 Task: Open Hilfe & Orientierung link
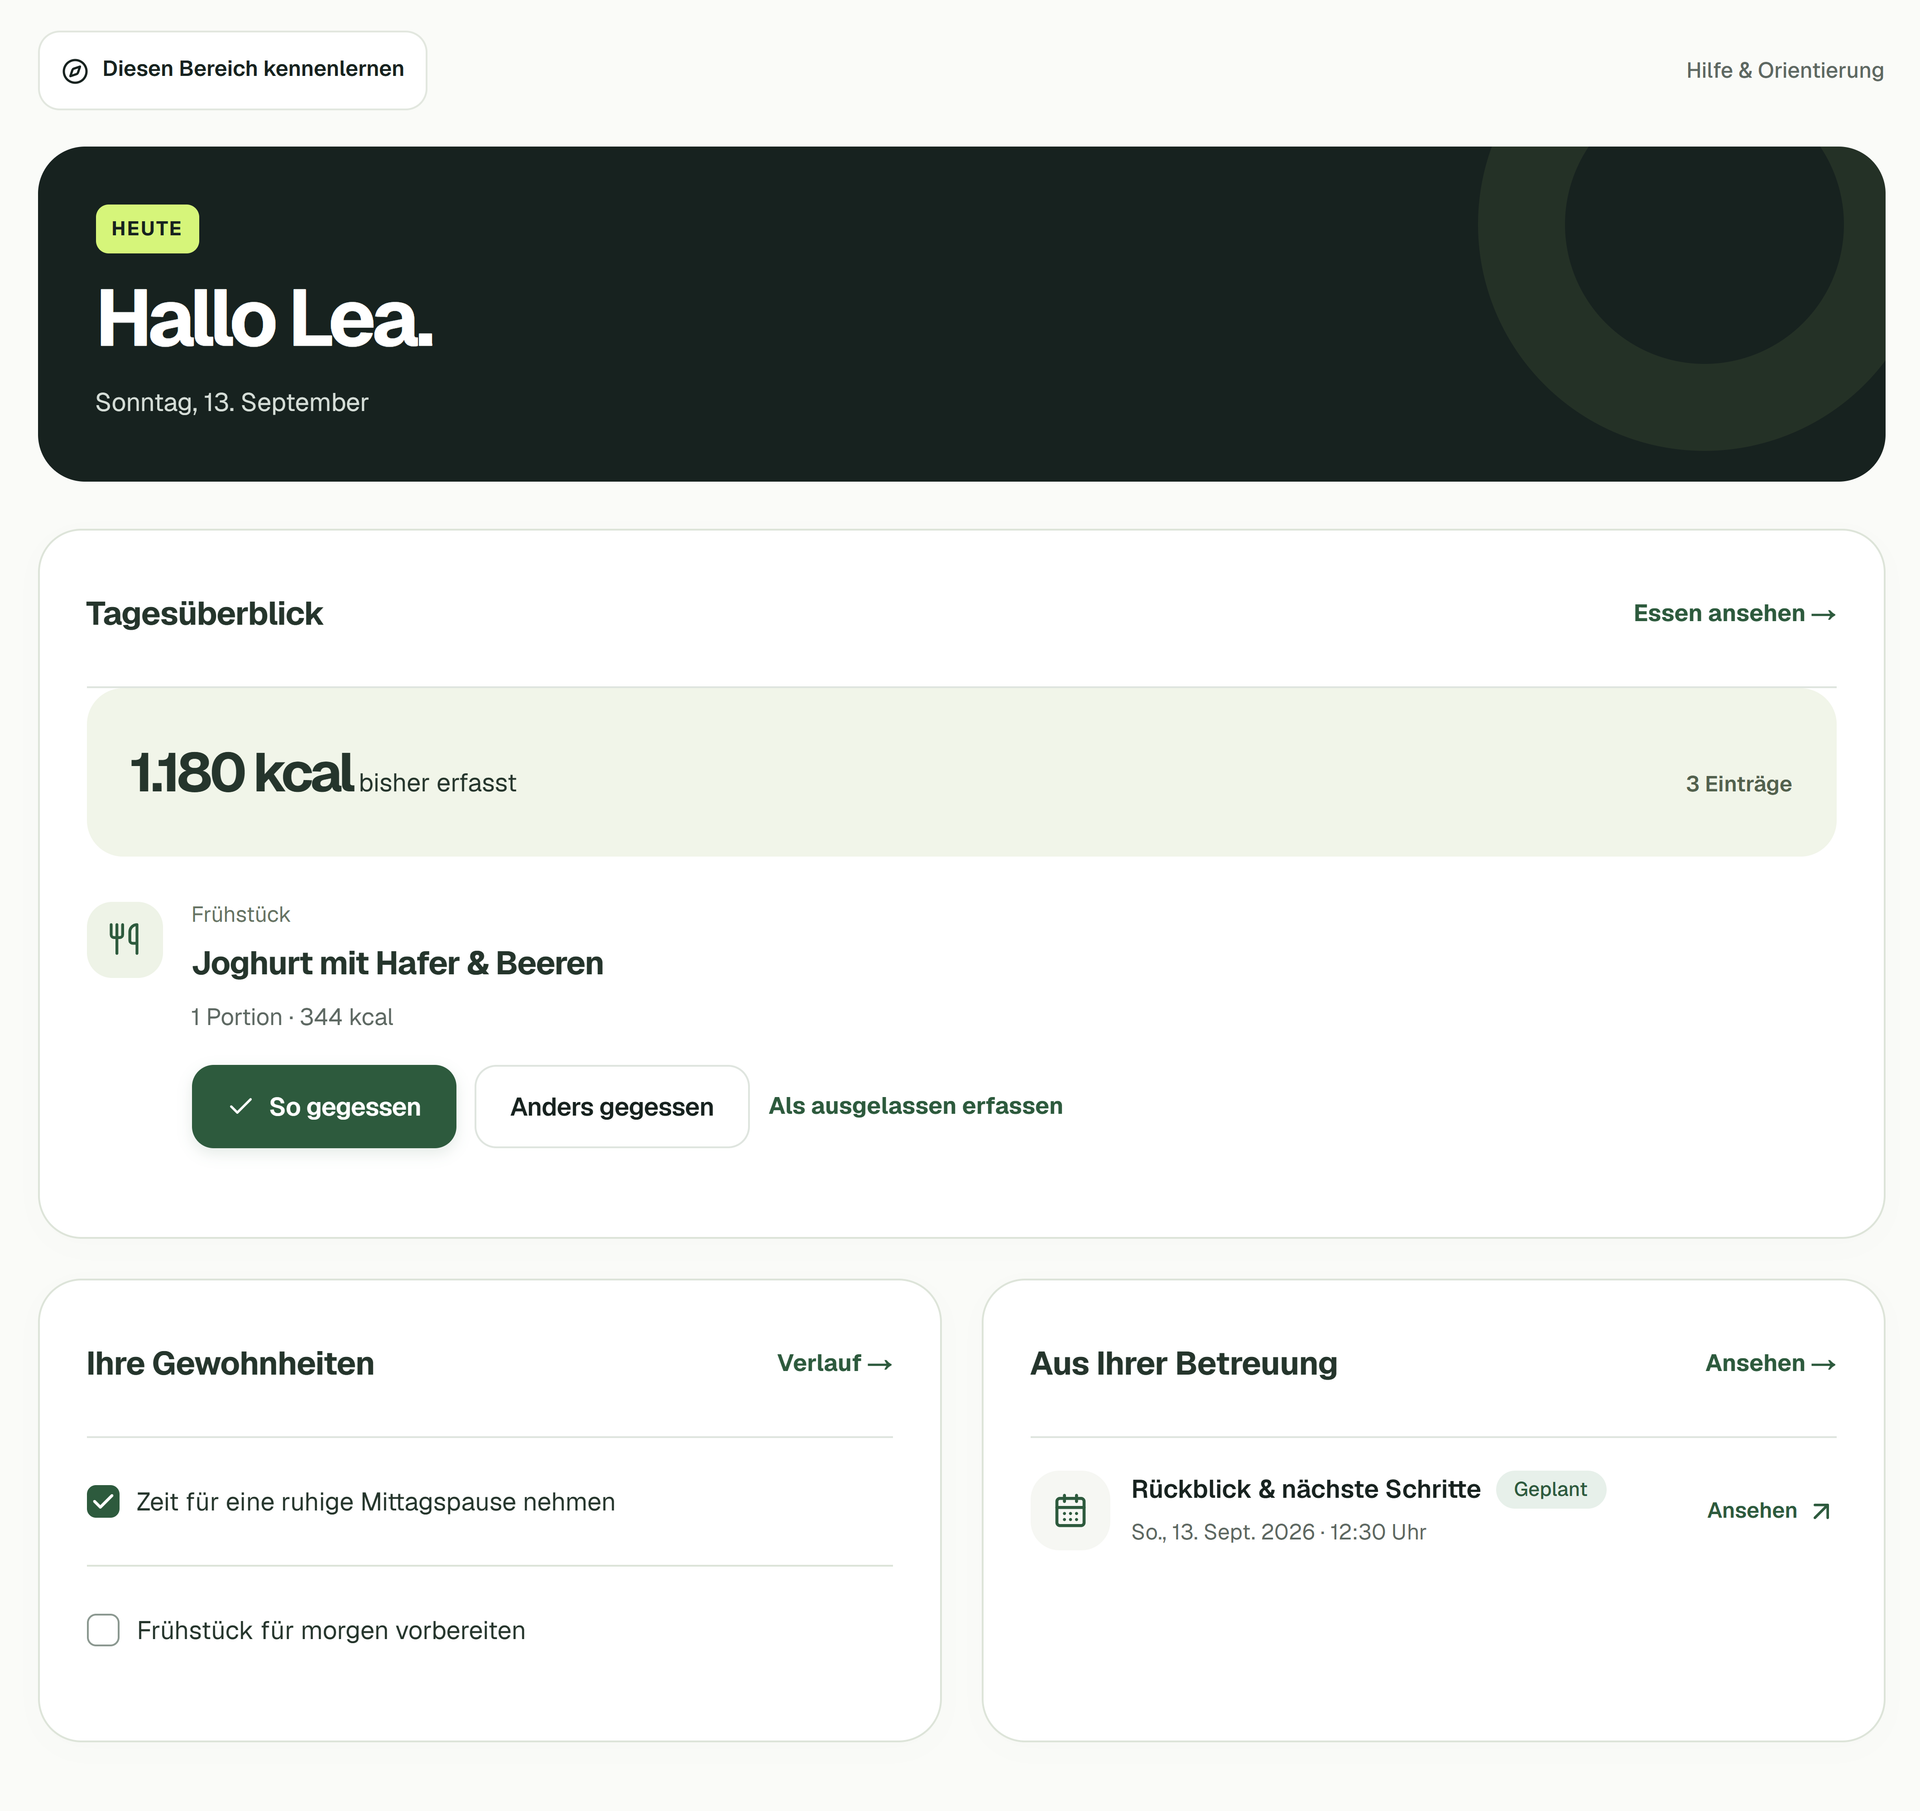[x=1784, y=70]
